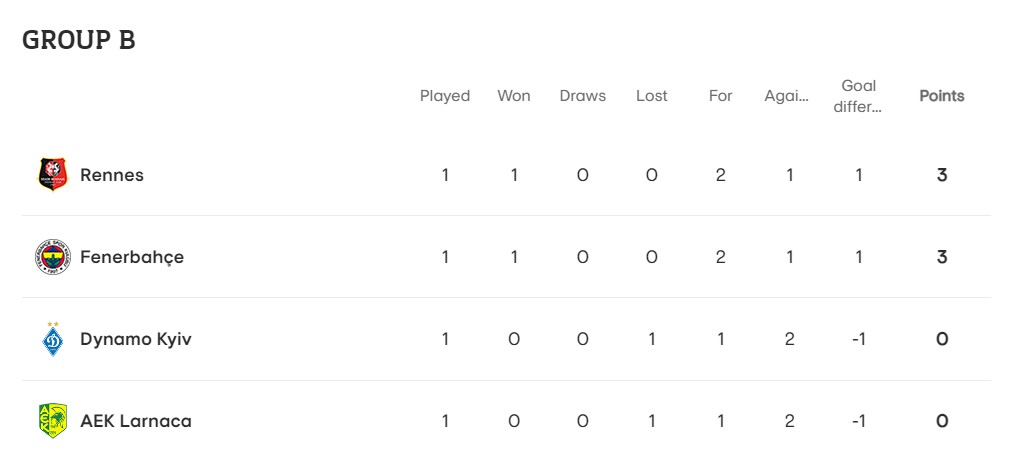Click the Fenerbahçe club crest icon
Image resolution: width=1014 pixels, height=452 pixels.
52,257
